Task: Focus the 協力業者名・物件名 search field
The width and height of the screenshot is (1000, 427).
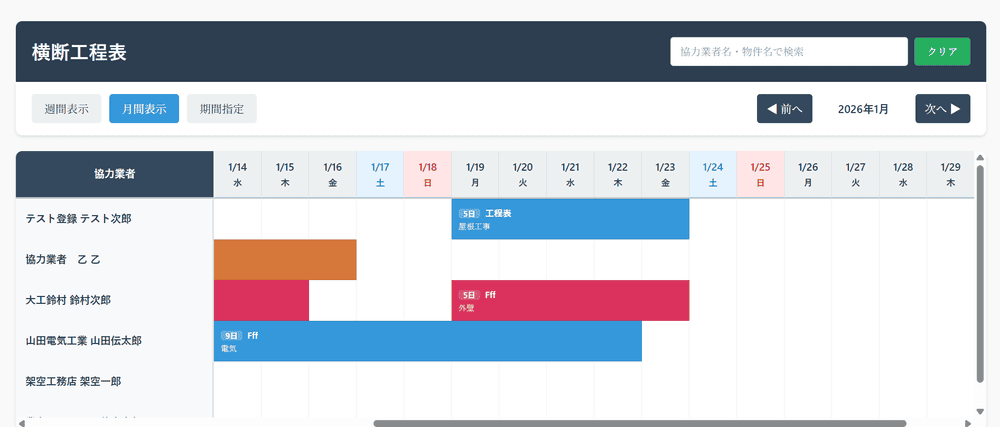Action: click(788, 51)
